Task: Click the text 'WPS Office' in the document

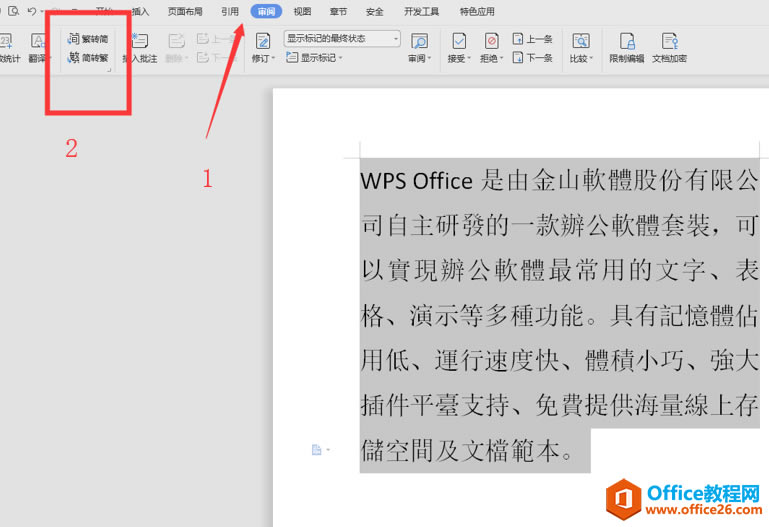Action: click(416, 181)
